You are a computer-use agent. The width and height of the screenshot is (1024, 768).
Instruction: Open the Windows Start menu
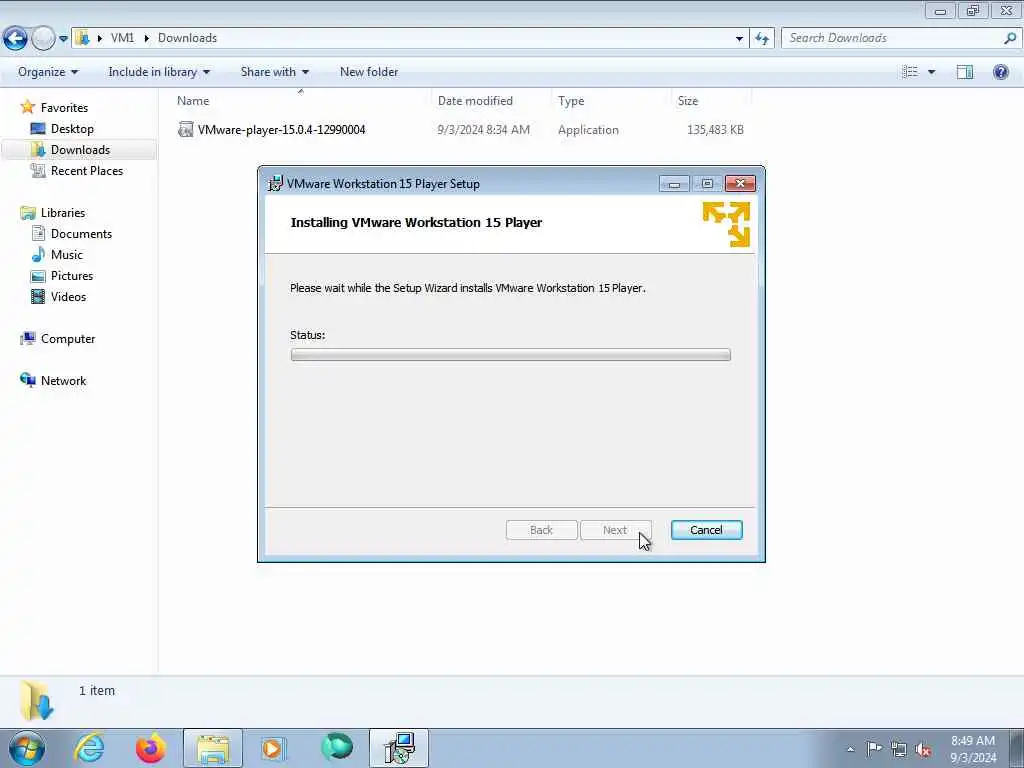click(27, 748)
